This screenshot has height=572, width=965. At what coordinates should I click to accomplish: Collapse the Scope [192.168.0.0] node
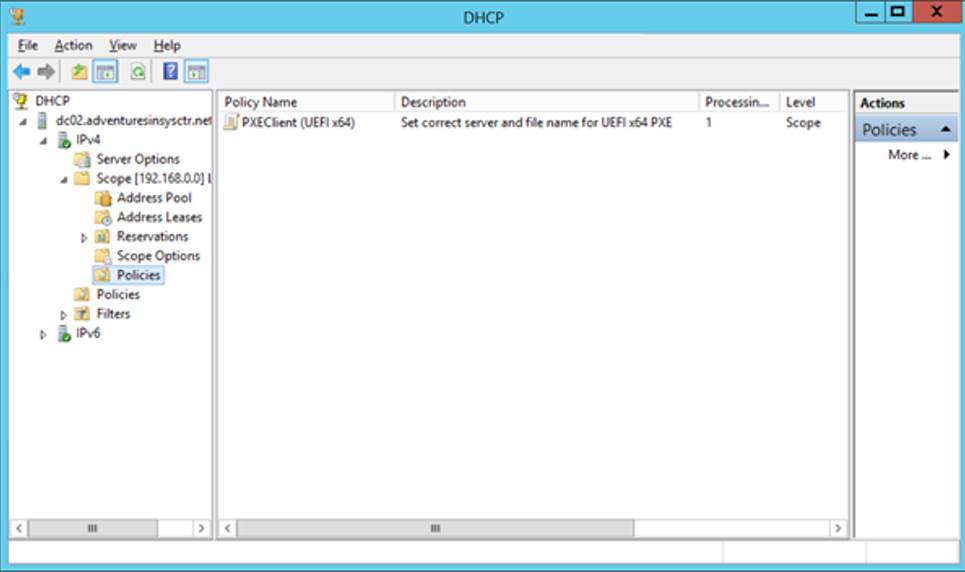click(64, 180)
